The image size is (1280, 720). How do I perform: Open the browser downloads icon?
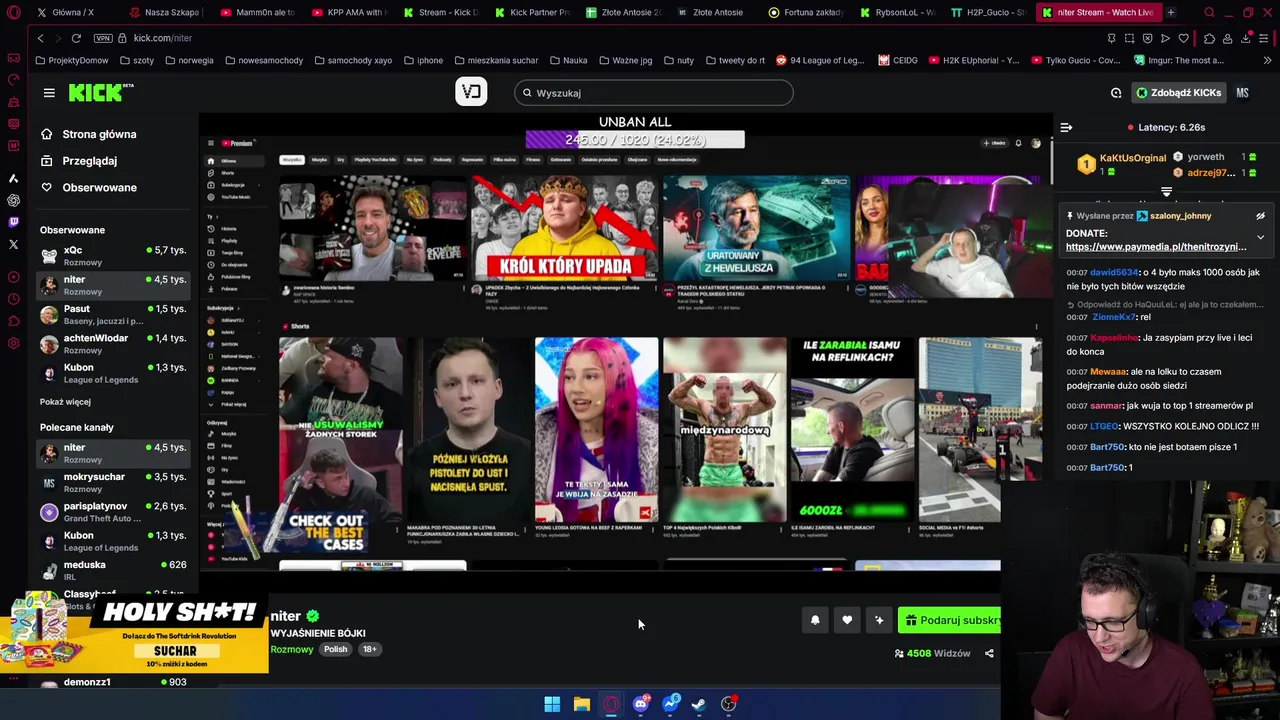[1246, 38]
